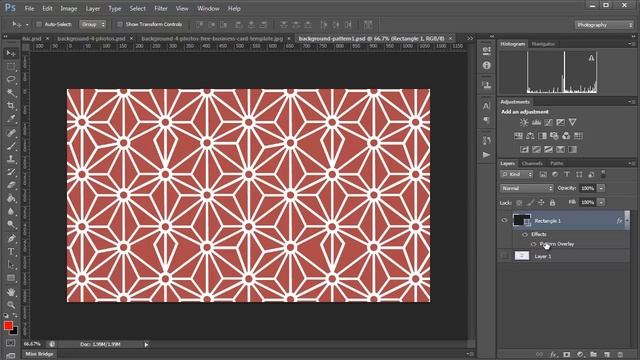Toggle the layer filter on/off switch
Screen dimensions: 640x360
603,174
